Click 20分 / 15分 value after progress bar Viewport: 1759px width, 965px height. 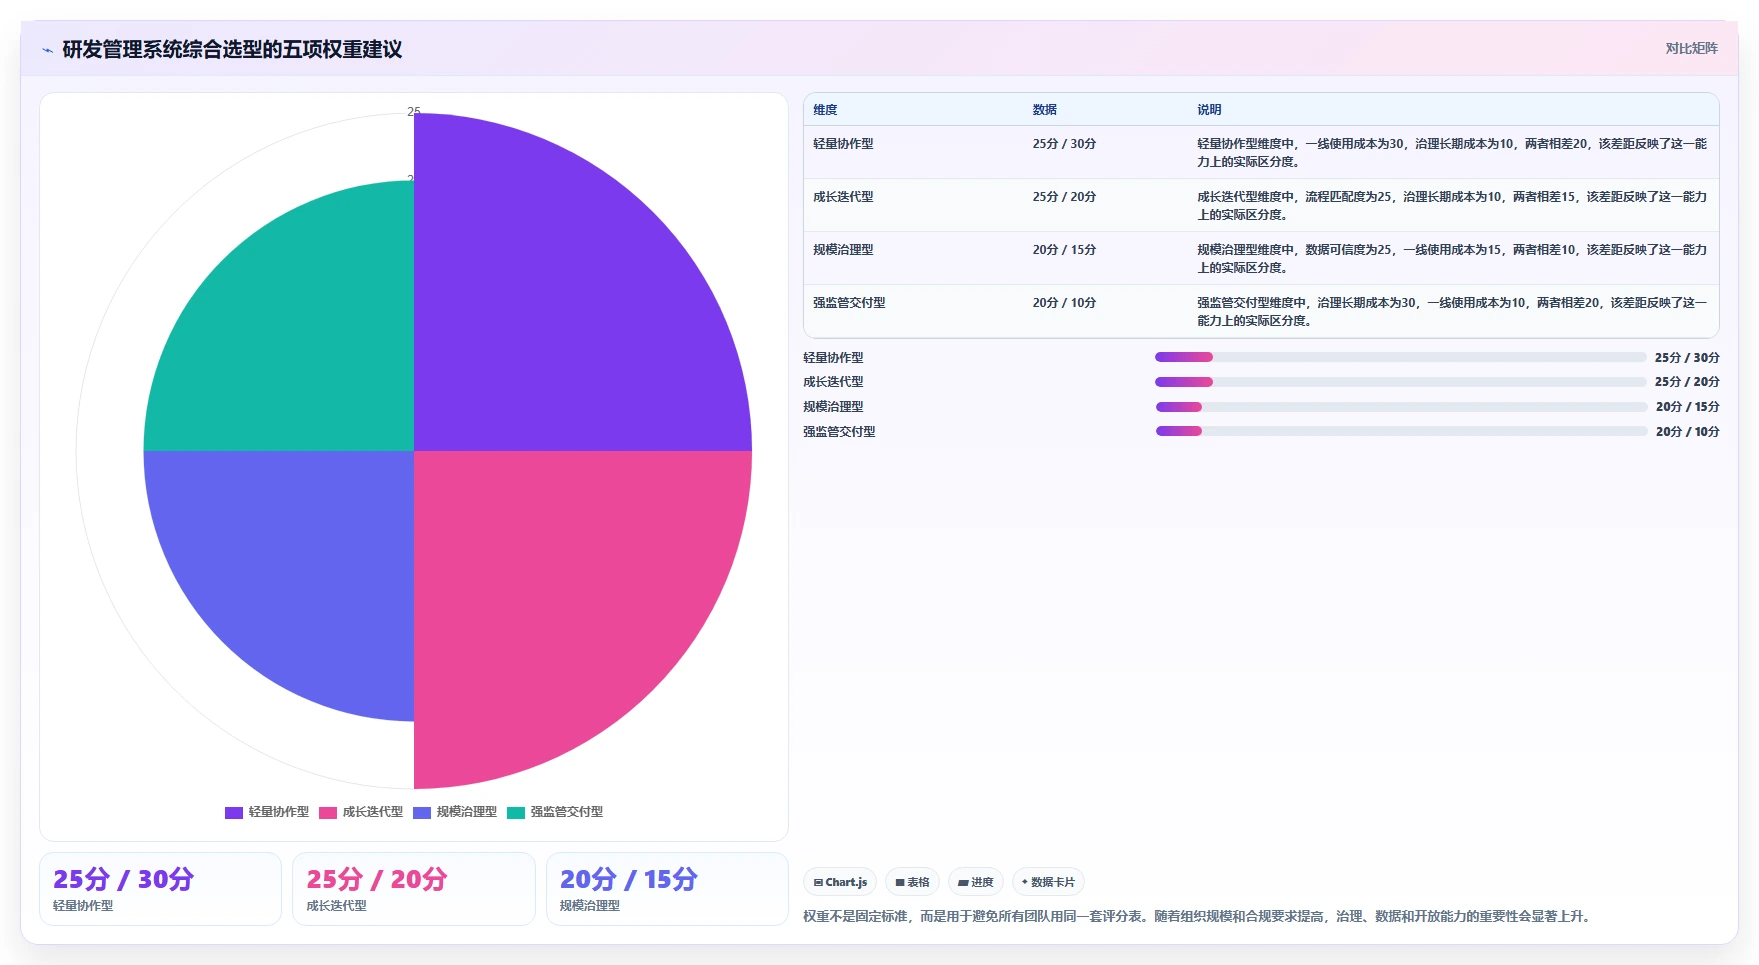click(1687, 407)
